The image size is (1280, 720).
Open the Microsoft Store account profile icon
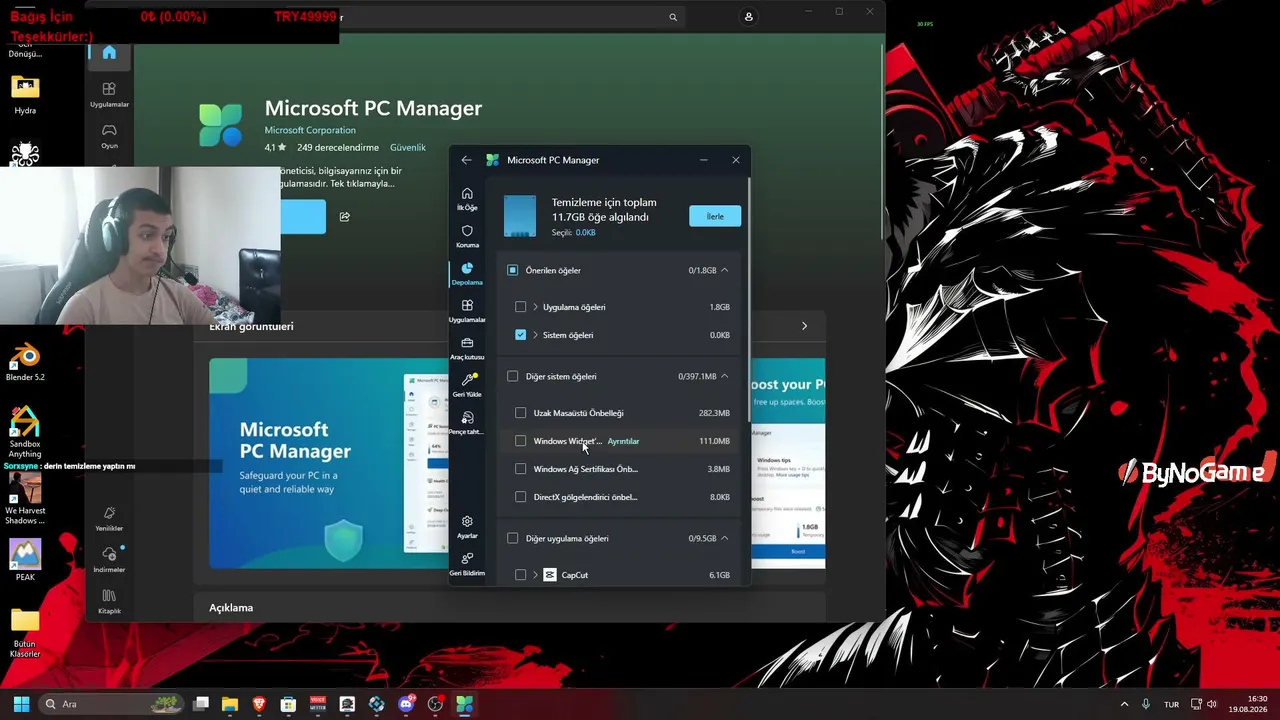click(x=749, y=17)
